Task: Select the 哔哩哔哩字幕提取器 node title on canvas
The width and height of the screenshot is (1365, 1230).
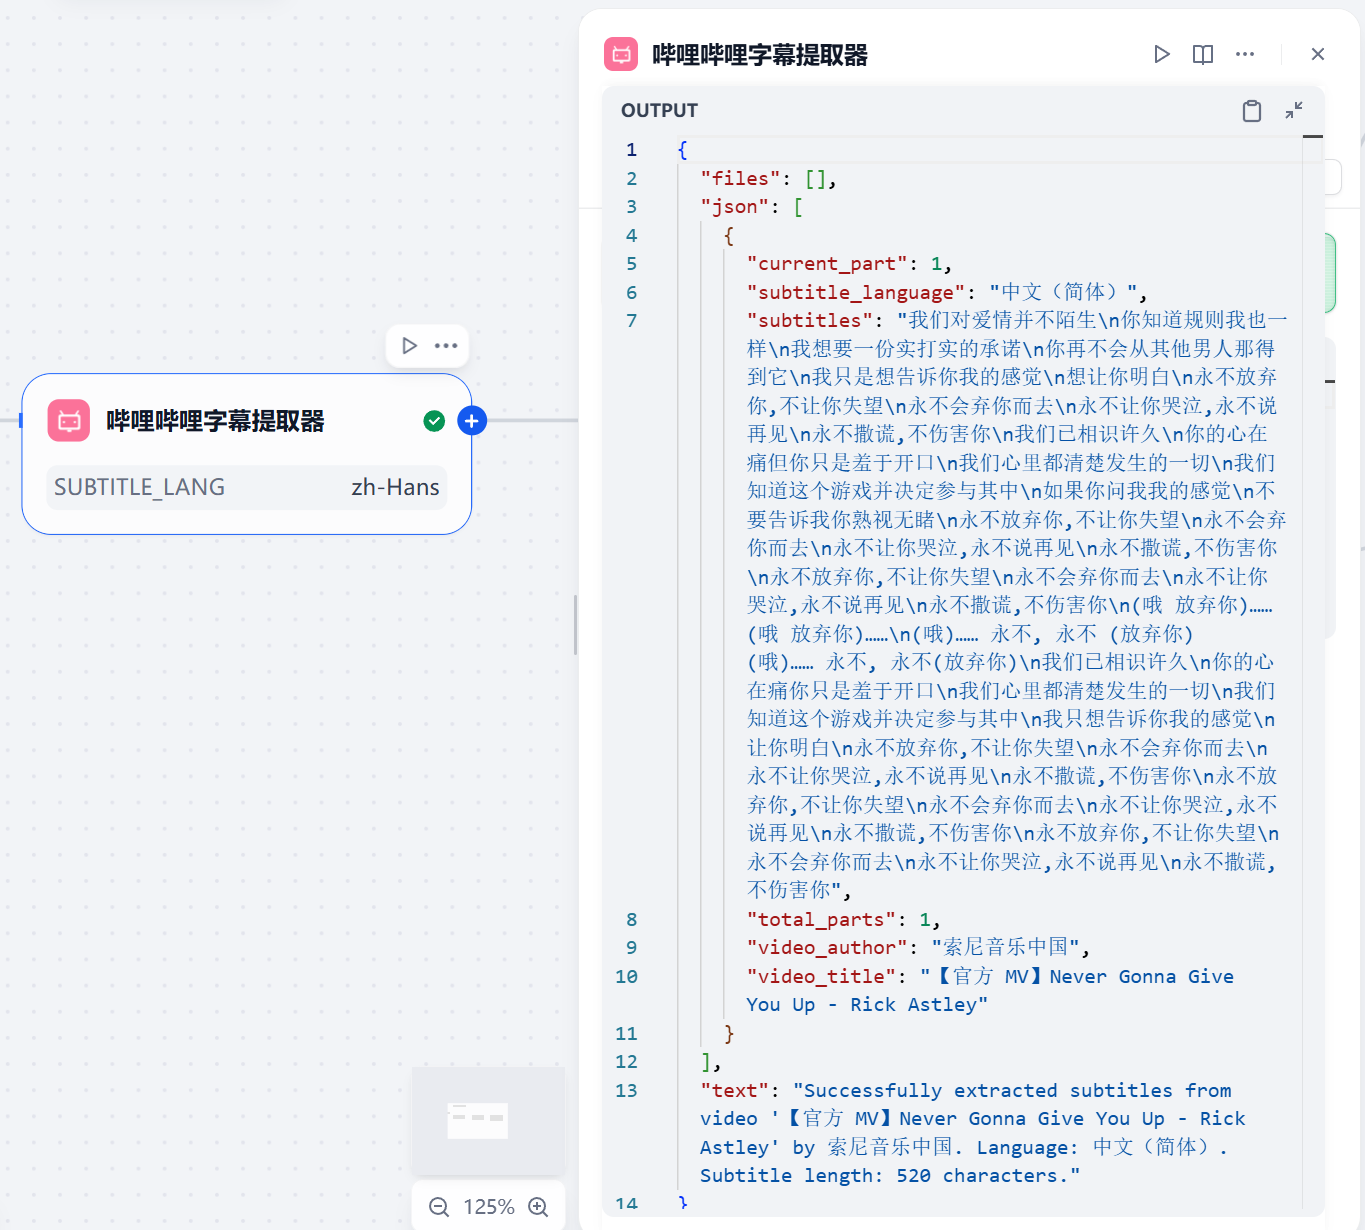Action: [215, 421]
